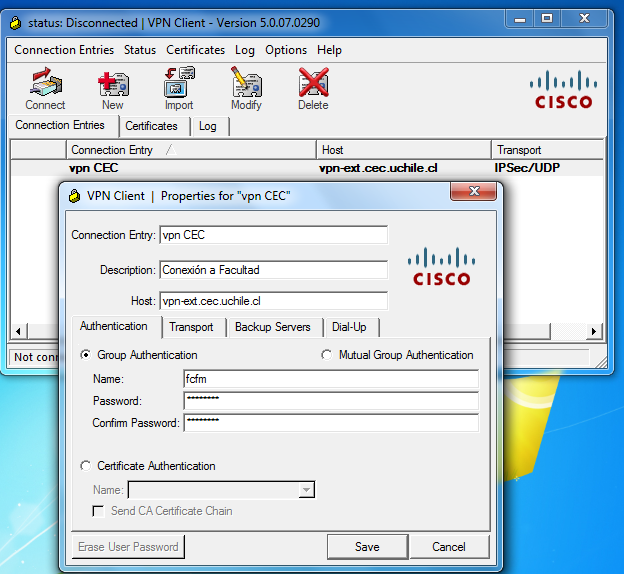Minimize the VPN Client main window
This screenshot has height=574, width=624.
(x=520, y=19)
